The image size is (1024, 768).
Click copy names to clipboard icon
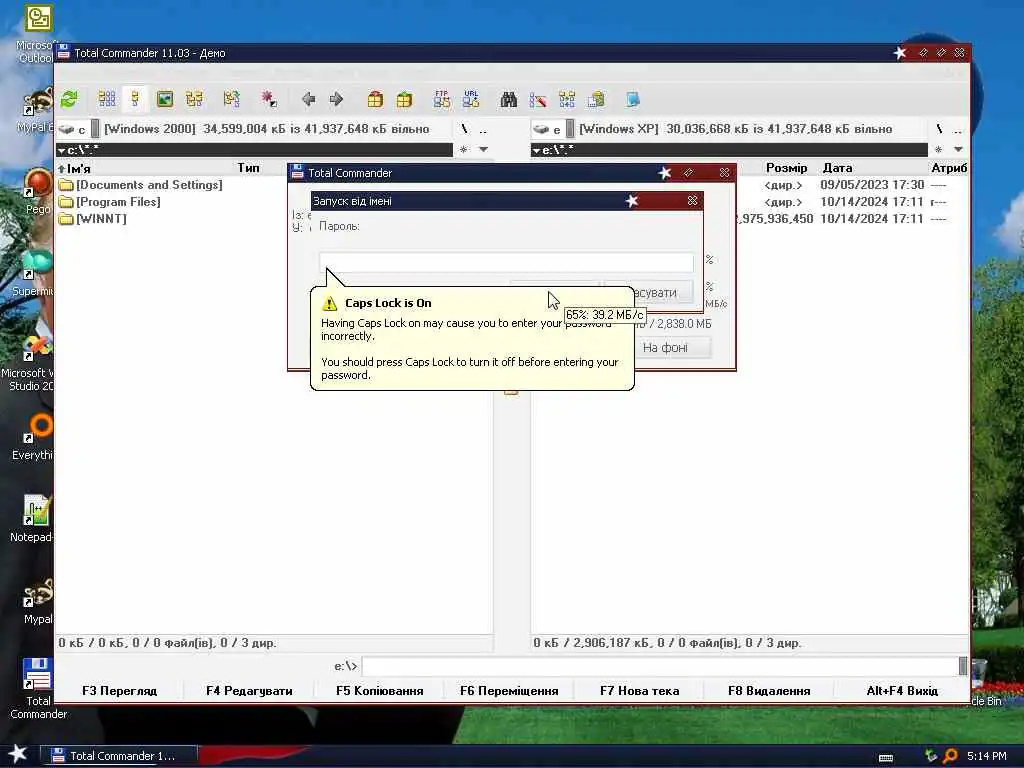[x=596, y=99]
